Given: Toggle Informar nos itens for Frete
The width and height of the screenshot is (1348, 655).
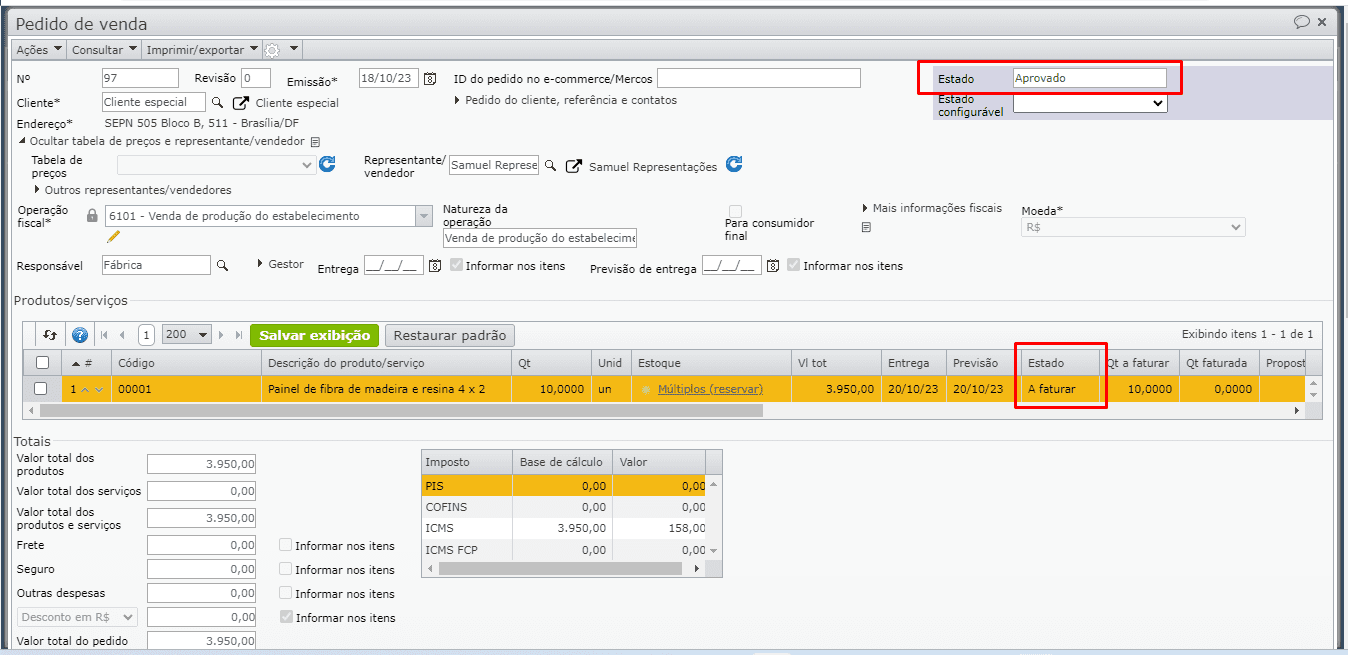Looking at the screenshot, I should pyautogui.click(x=285, y=545).
